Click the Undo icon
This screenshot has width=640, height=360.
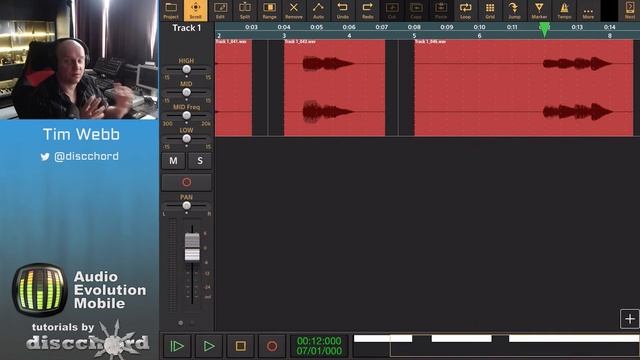pyautogui.click(x=343, y=10)
